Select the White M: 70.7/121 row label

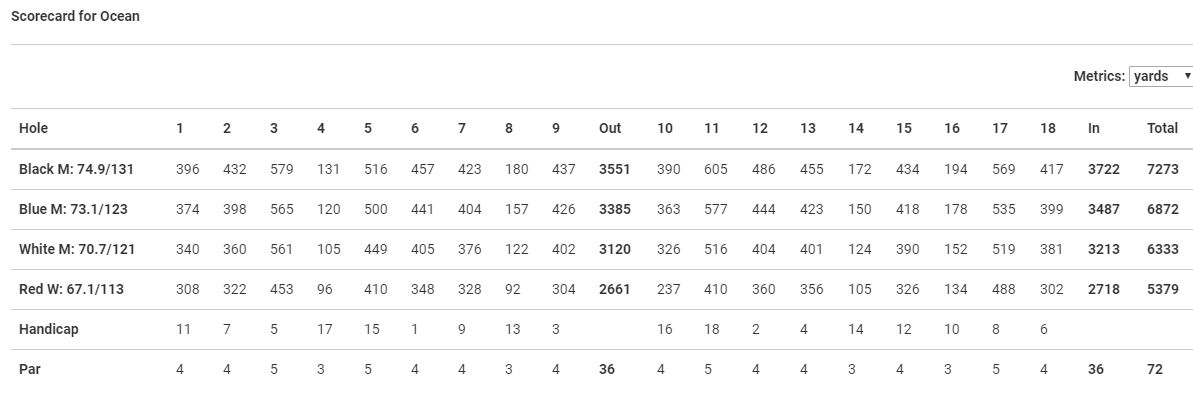click(77, 249)
